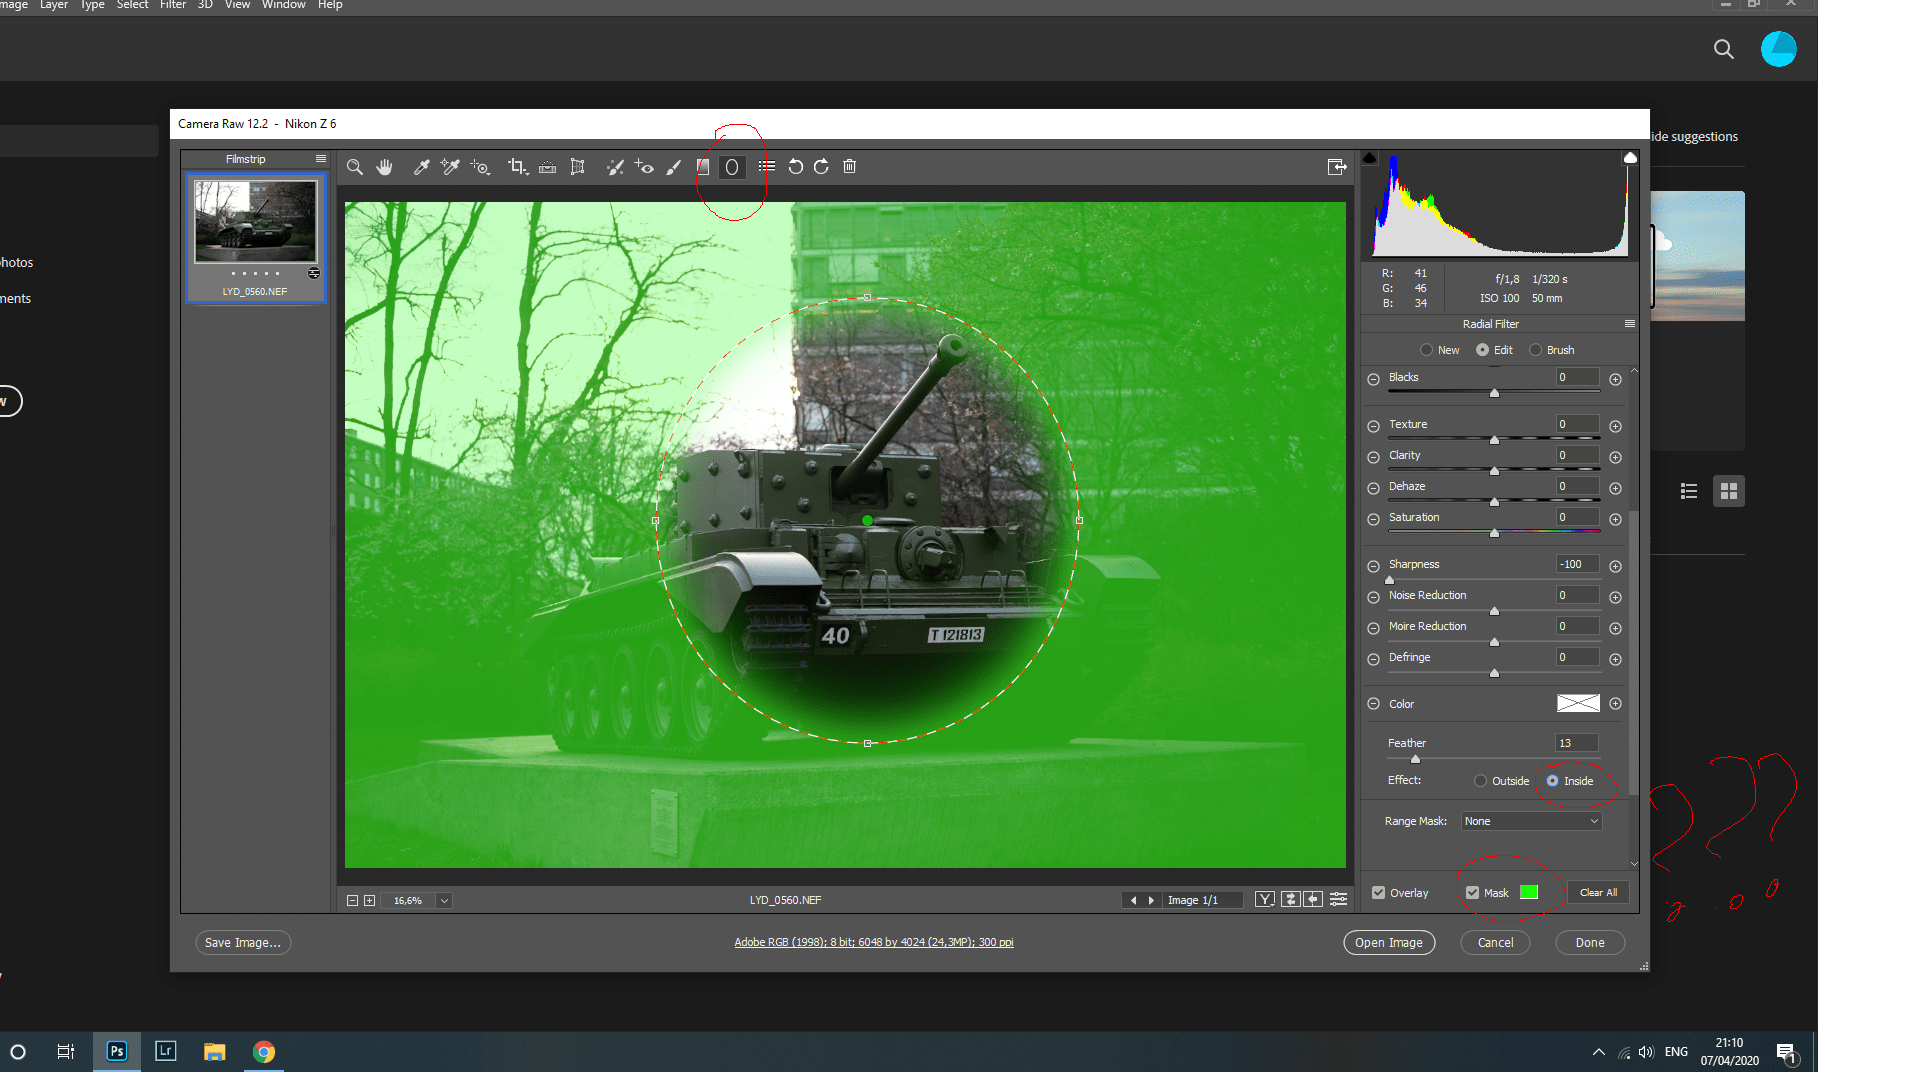The height and width of the screenshot is (1080, 1920).
Task: Select the Hand tool
Action: click(x=385, y=167)
